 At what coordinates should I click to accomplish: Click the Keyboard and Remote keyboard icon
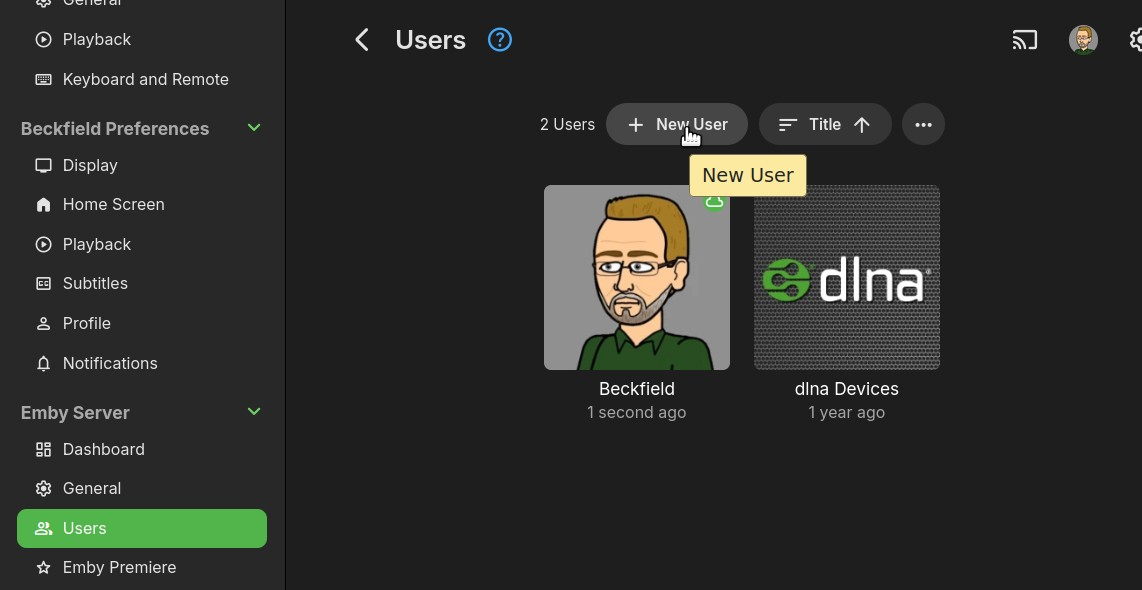44,79
